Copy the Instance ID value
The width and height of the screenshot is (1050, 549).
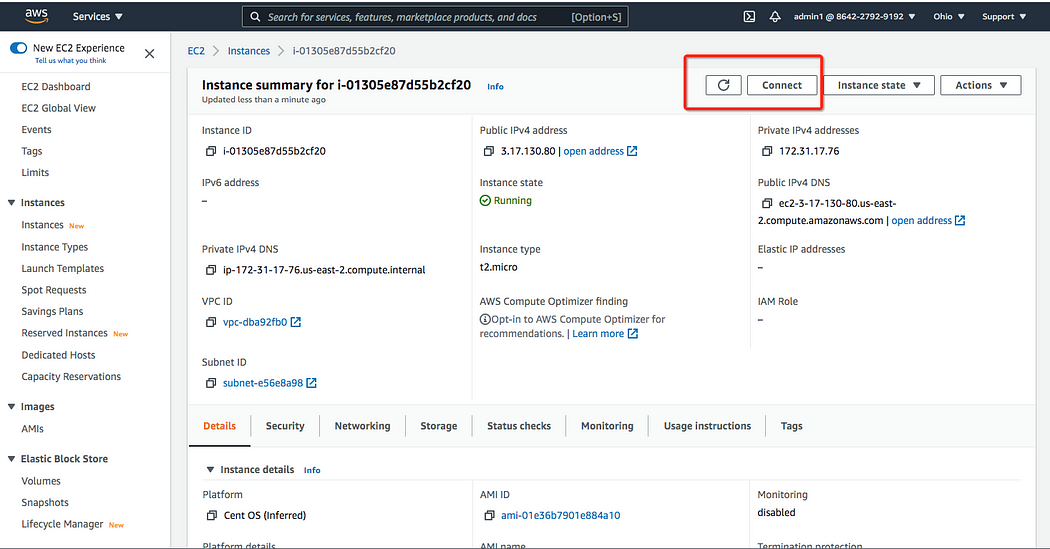click(211, 151)
